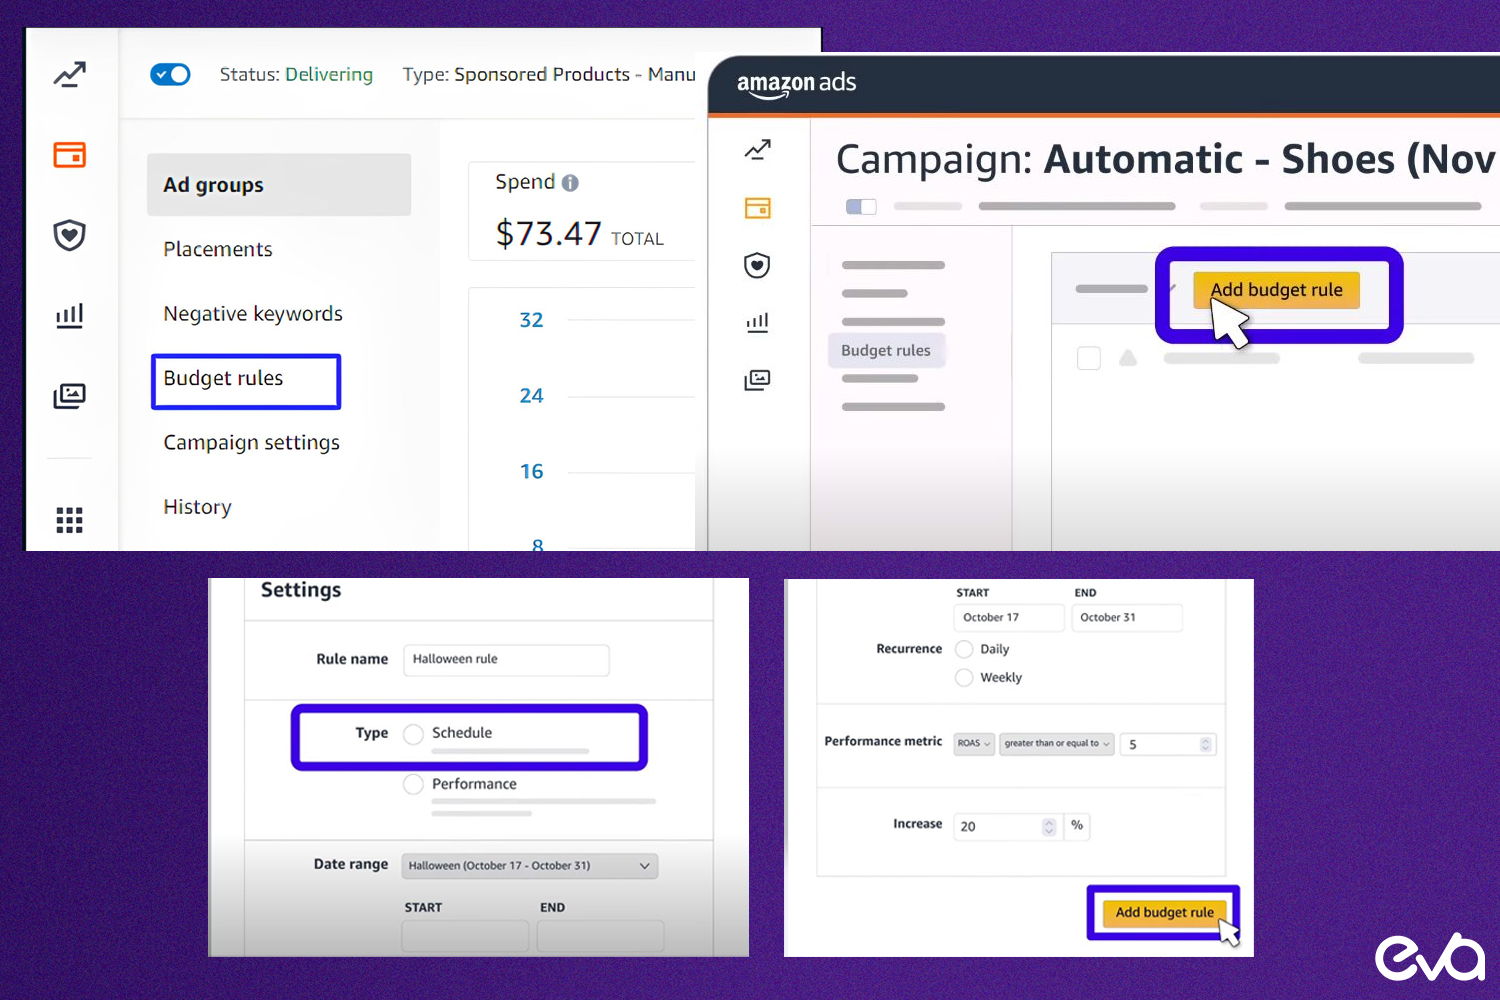Screen dimensions: 1500x1000
Task: Click the empty START field in Settings
Action: (x=465, y=936)
